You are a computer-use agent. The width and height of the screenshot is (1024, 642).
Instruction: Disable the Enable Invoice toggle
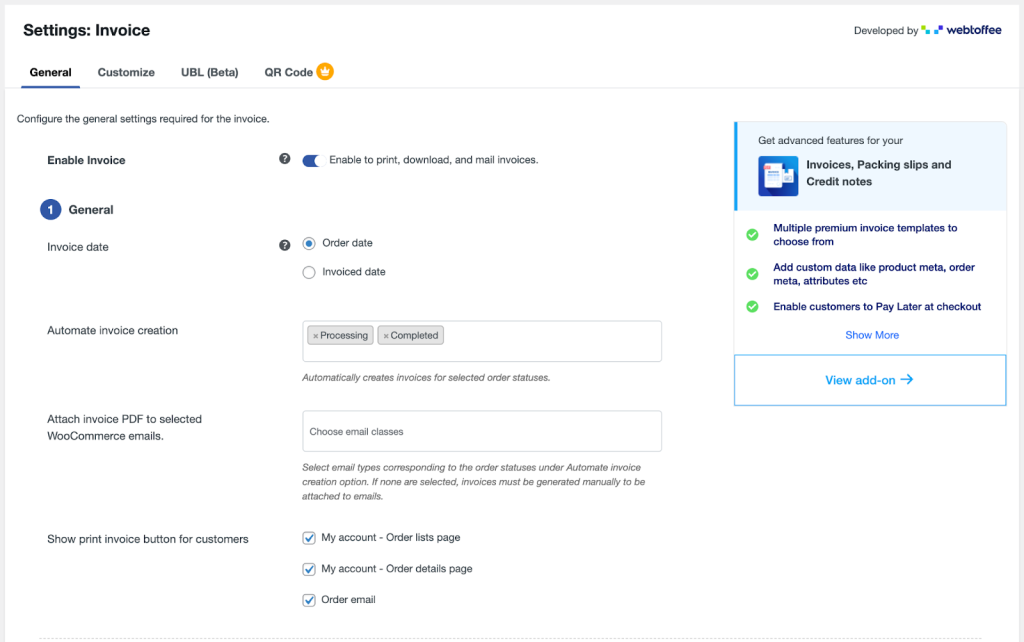pyautogui.click(x=312, y=158)
